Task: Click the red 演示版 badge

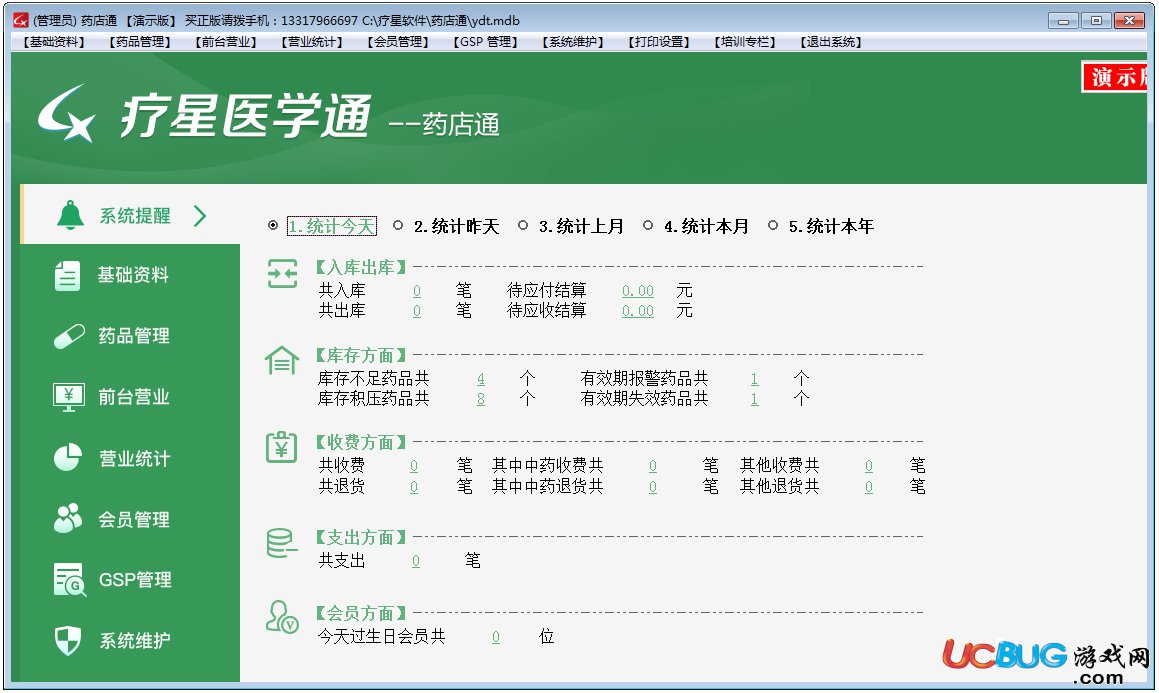Action: pyautogui.click(x=1115, y=77)
